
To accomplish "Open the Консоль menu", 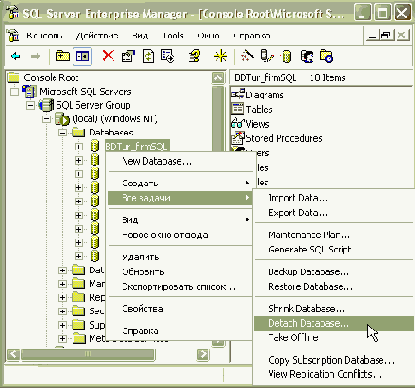I will click(44, 35).
